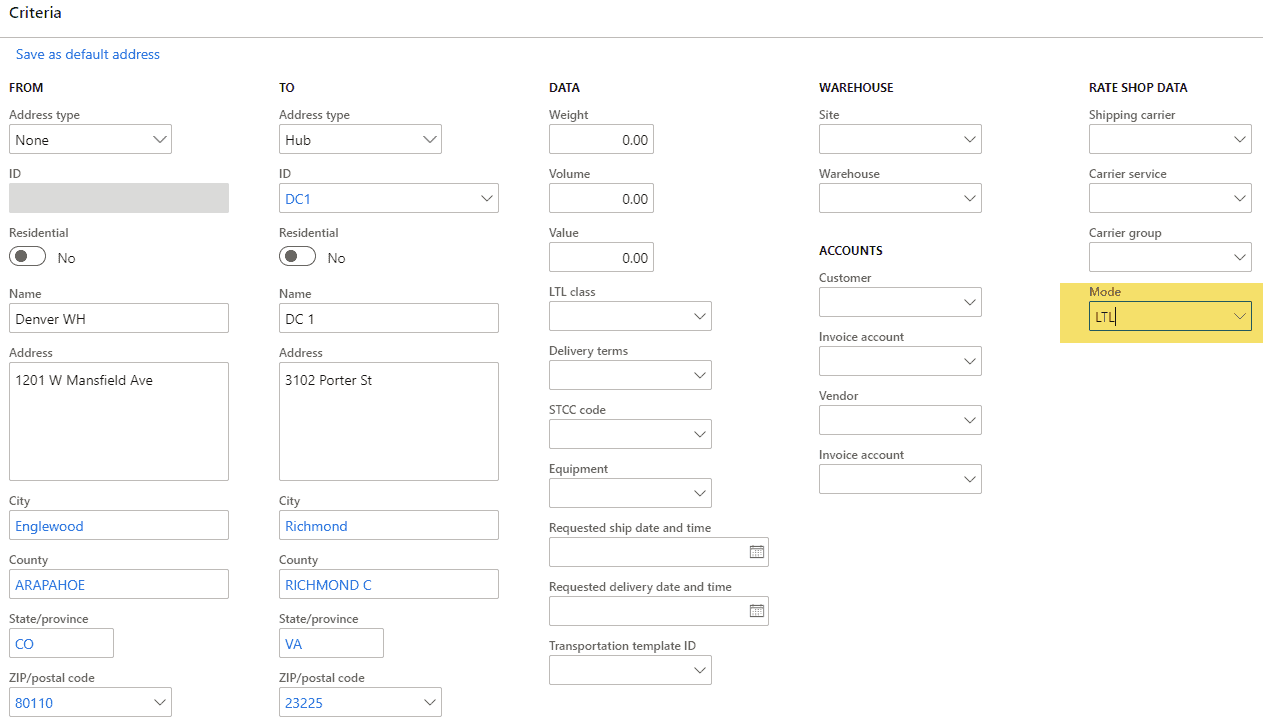Open calendar for Requested delivery date and time
This screenshot has width=1263, height=725.
click(x=757, y=611)
